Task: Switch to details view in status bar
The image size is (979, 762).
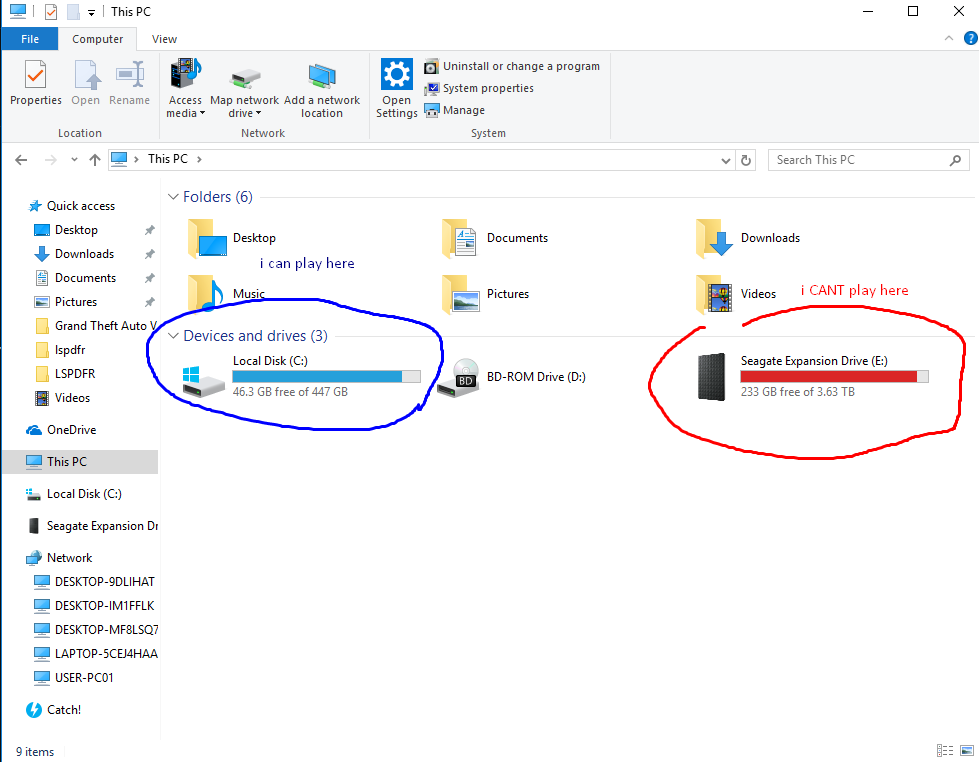Action: point(945,751)
